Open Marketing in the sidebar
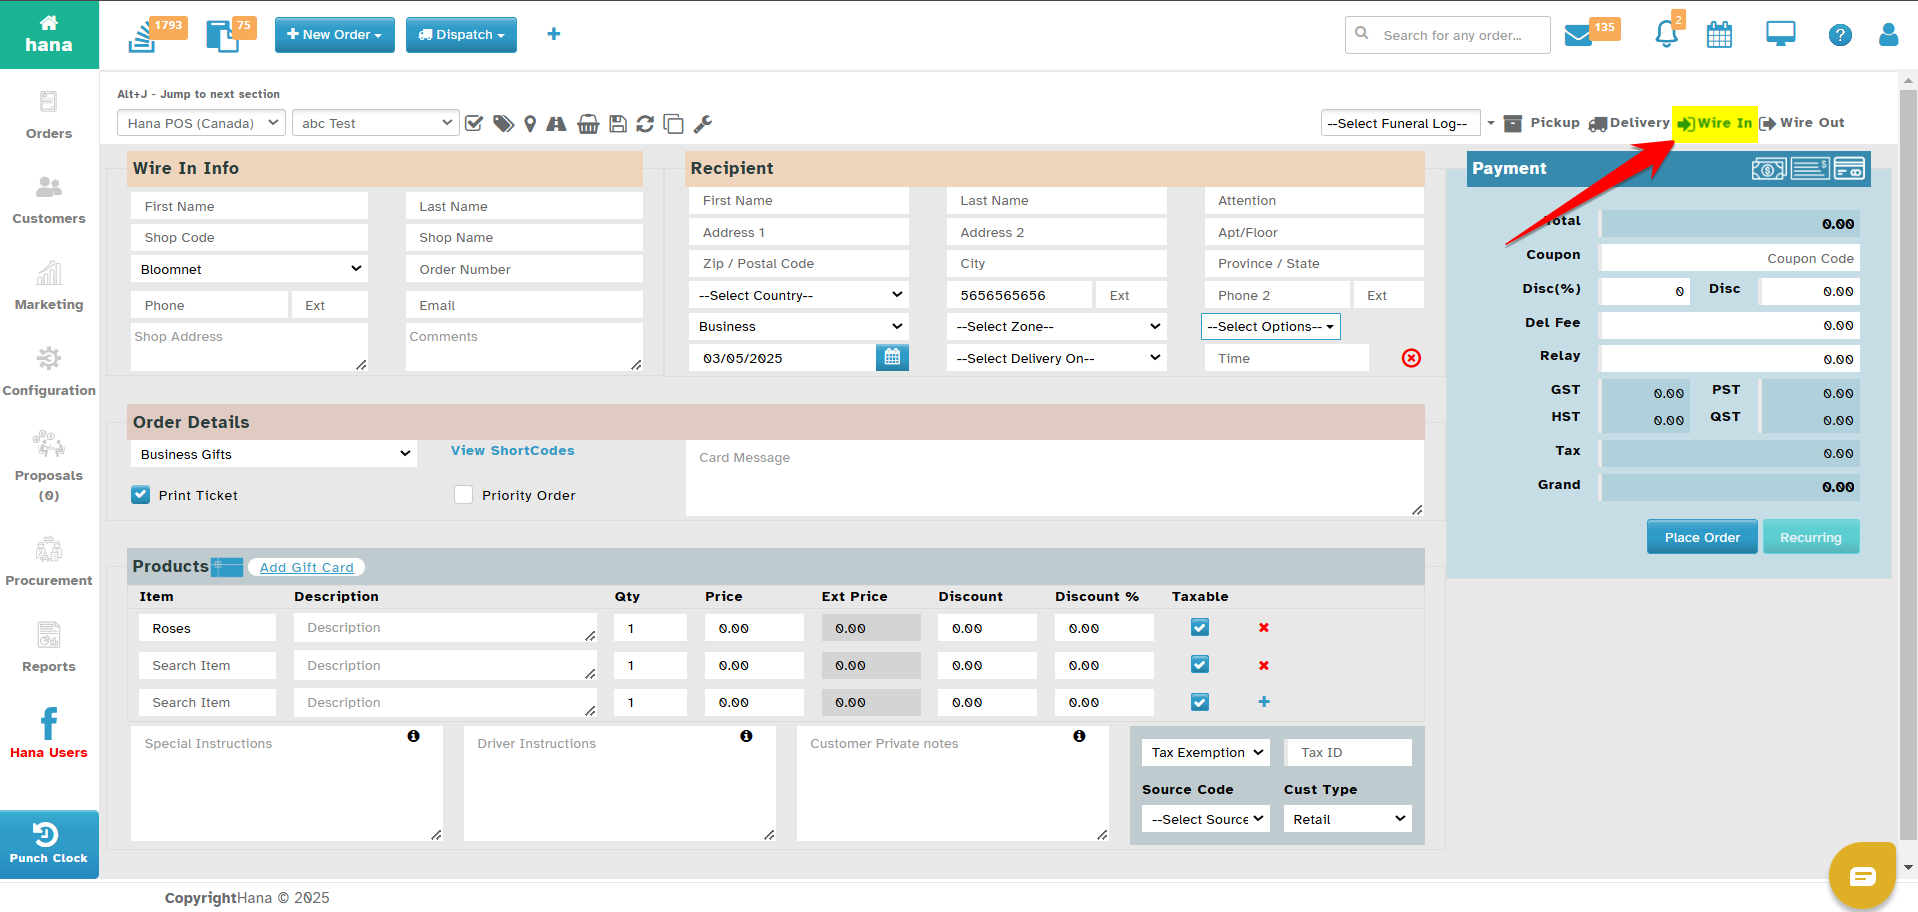 49,286
